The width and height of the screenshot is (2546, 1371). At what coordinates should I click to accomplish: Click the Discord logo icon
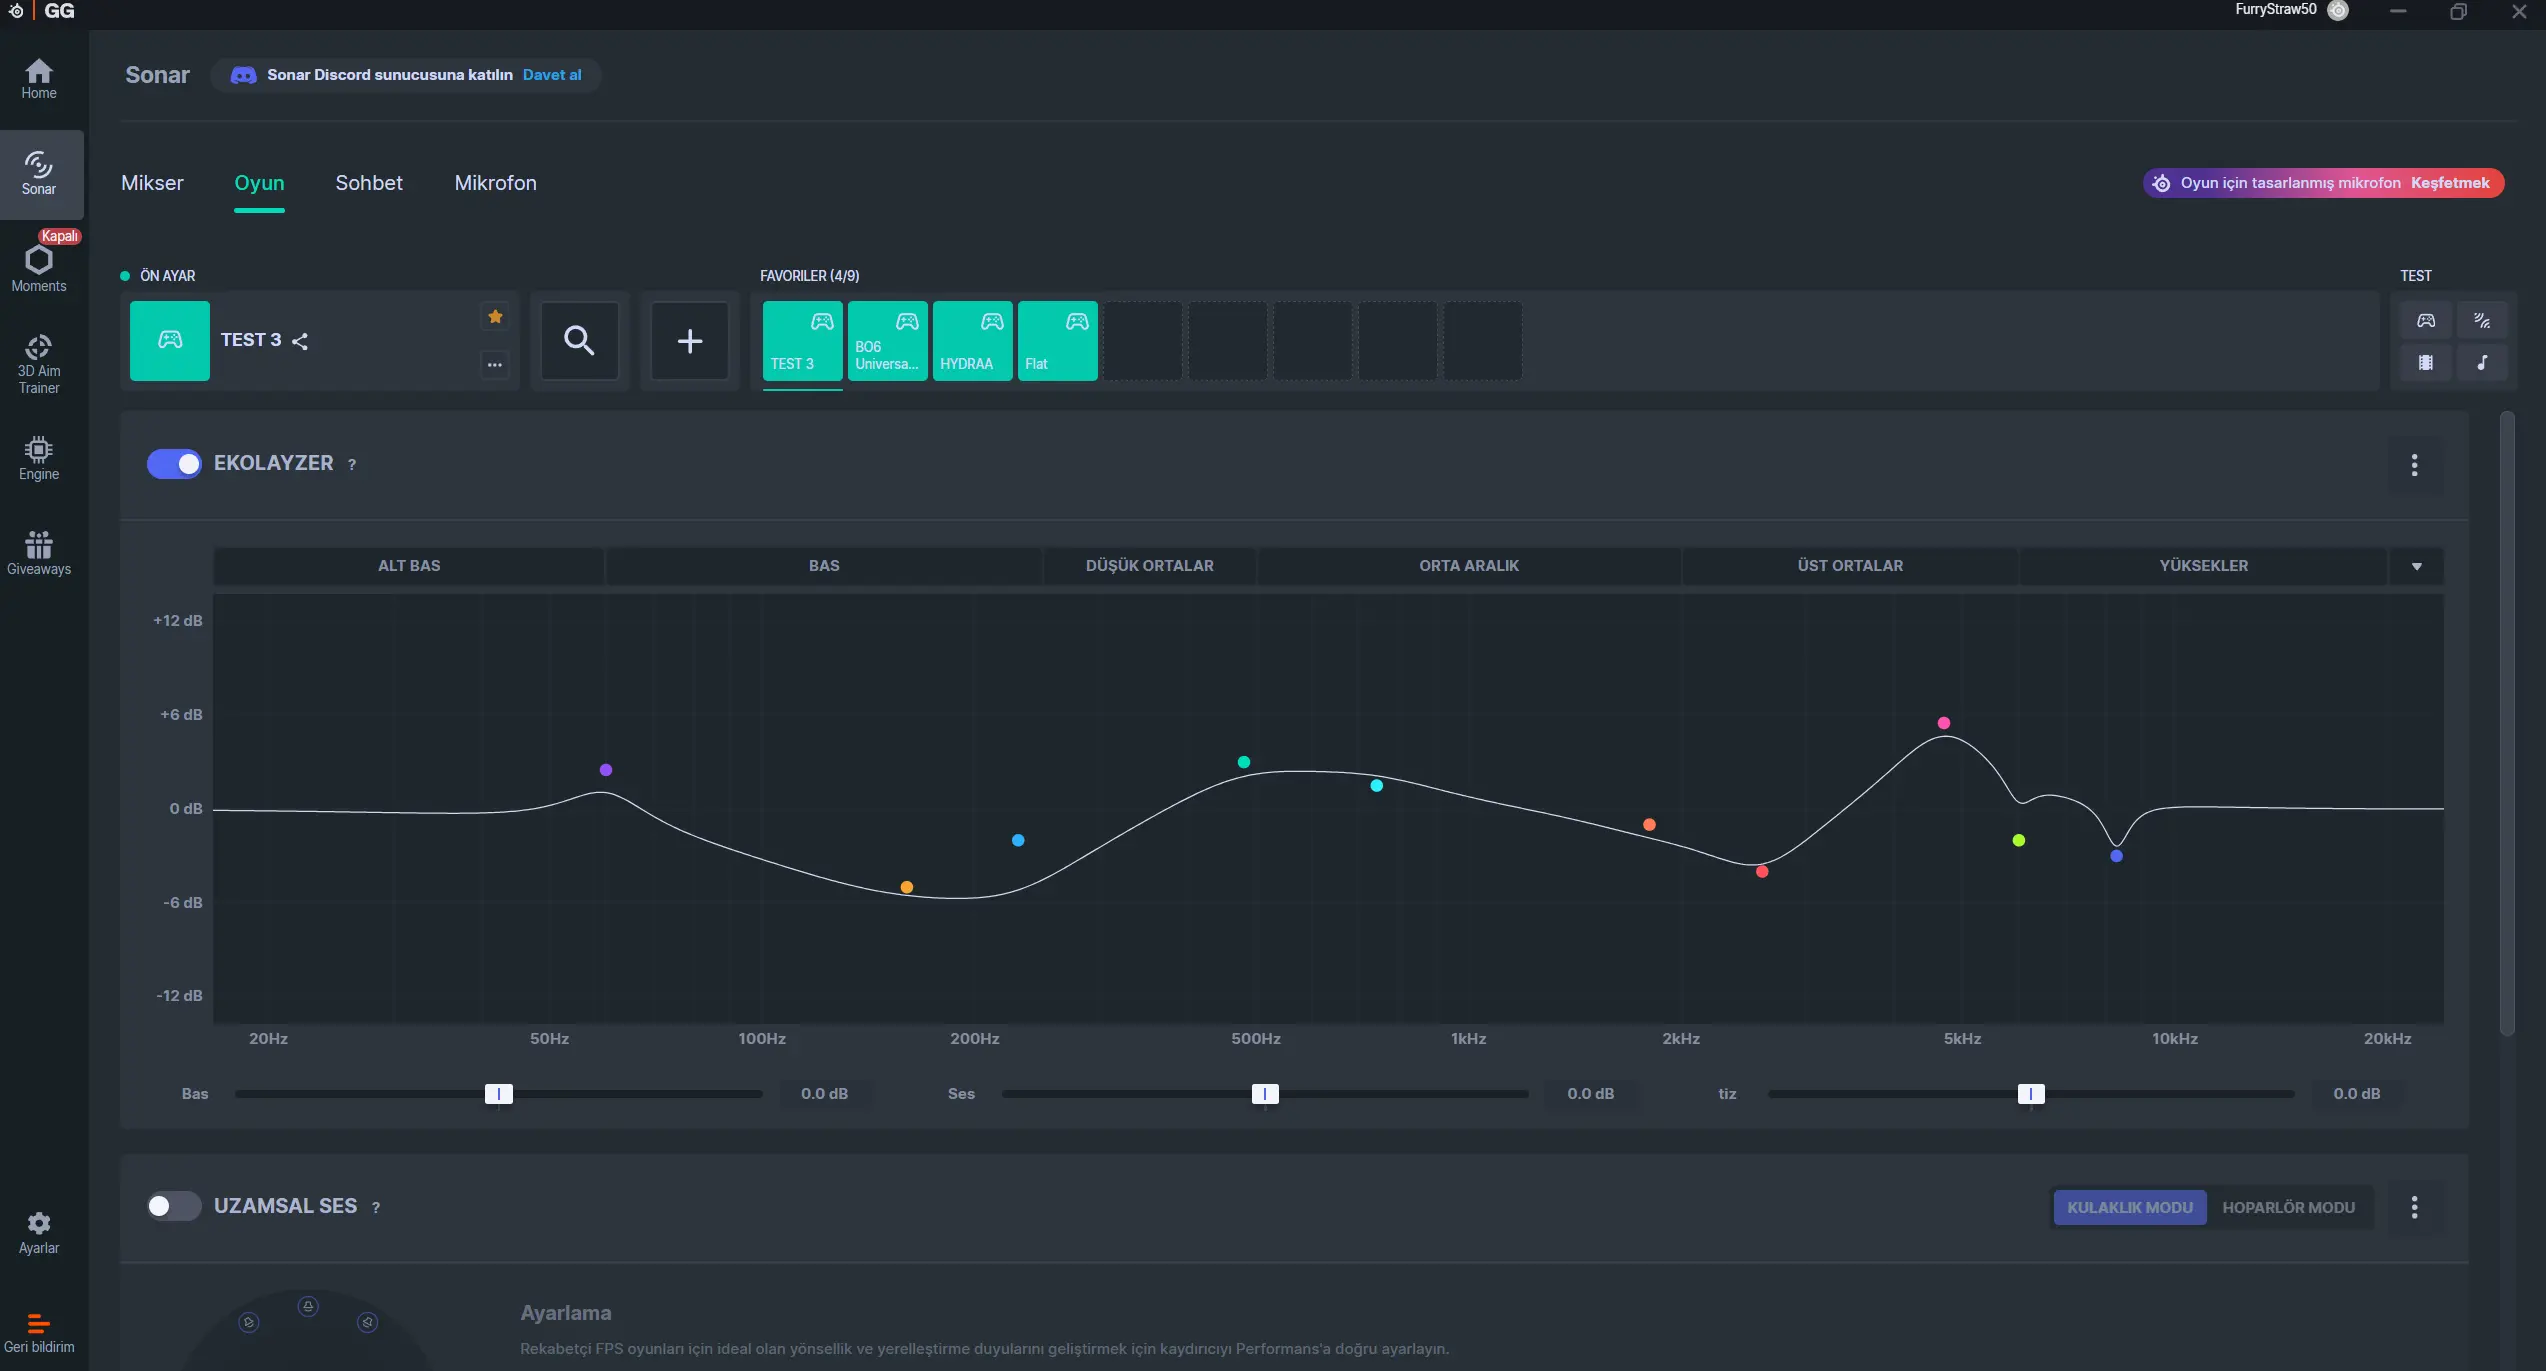[x=243, y=75]
